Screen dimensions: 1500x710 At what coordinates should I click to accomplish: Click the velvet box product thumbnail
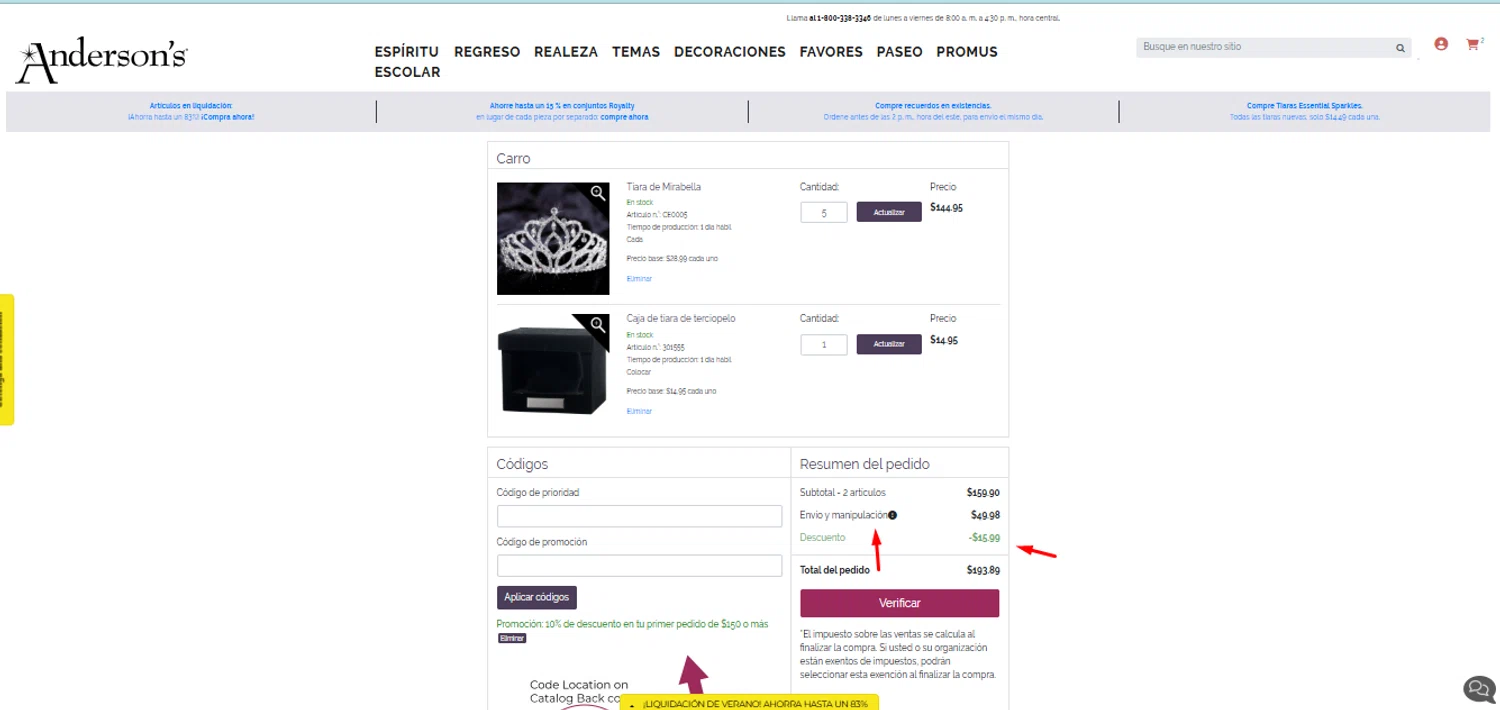coord(553,364)
